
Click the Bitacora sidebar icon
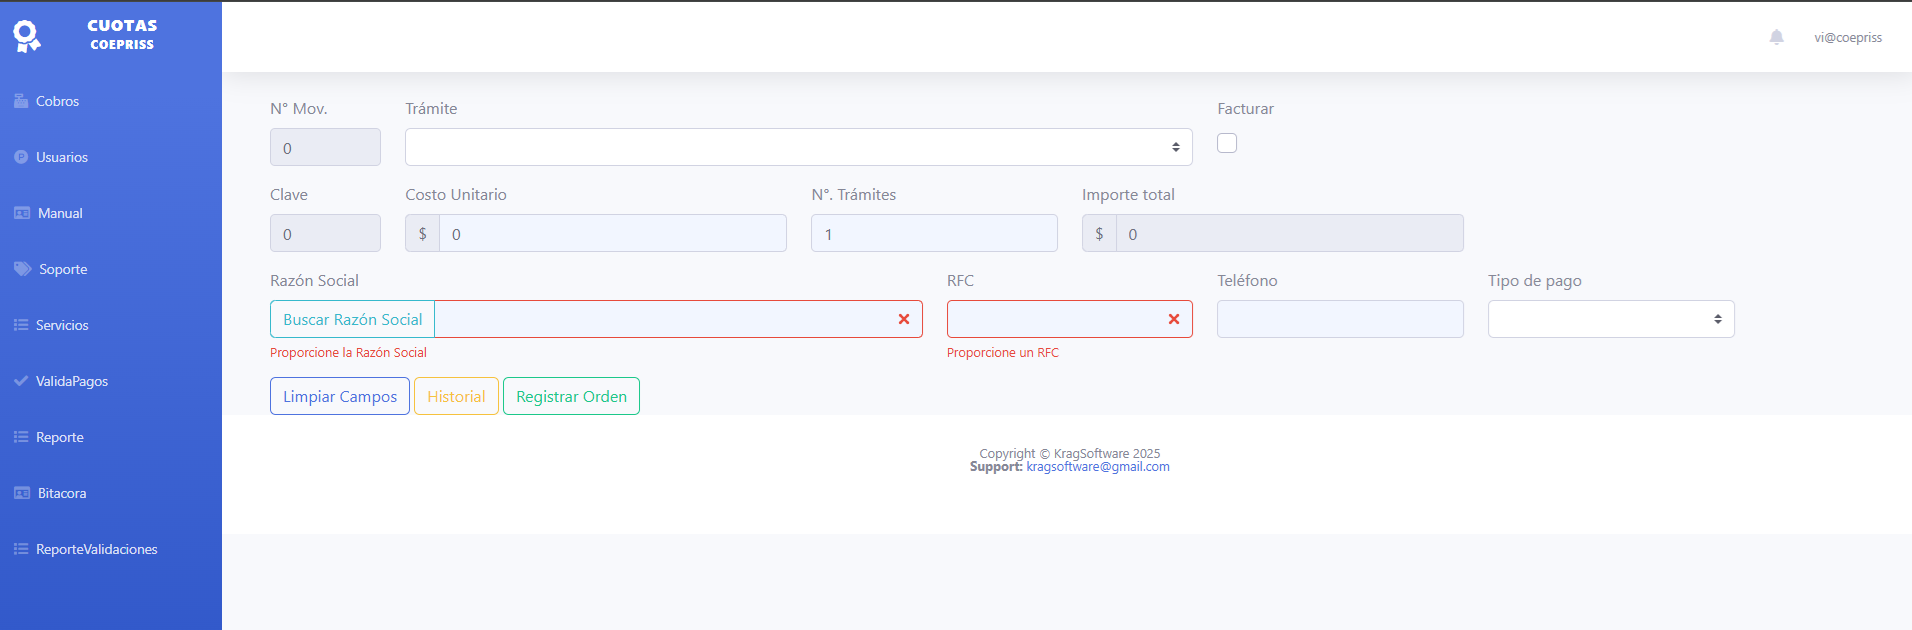click(x=22, y=493)
